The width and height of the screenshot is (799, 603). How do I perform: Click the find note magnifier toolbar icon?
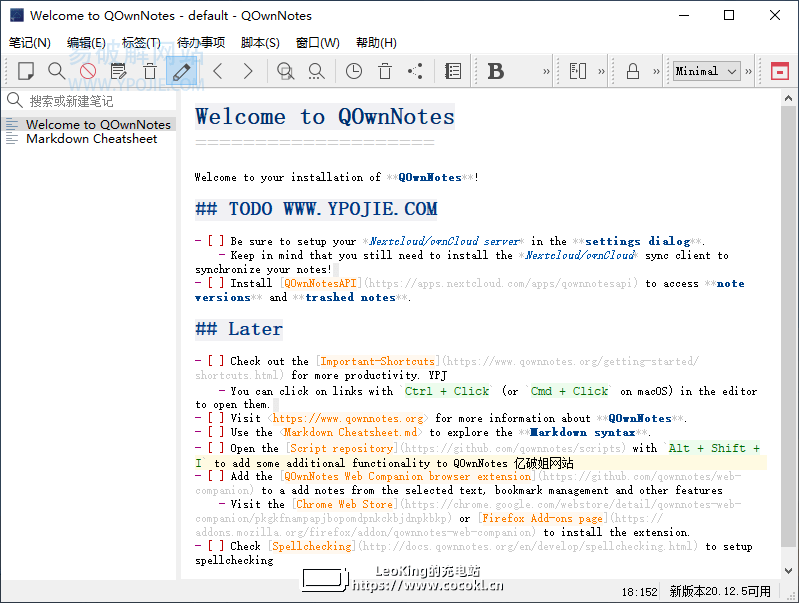[x=57, y=71]
